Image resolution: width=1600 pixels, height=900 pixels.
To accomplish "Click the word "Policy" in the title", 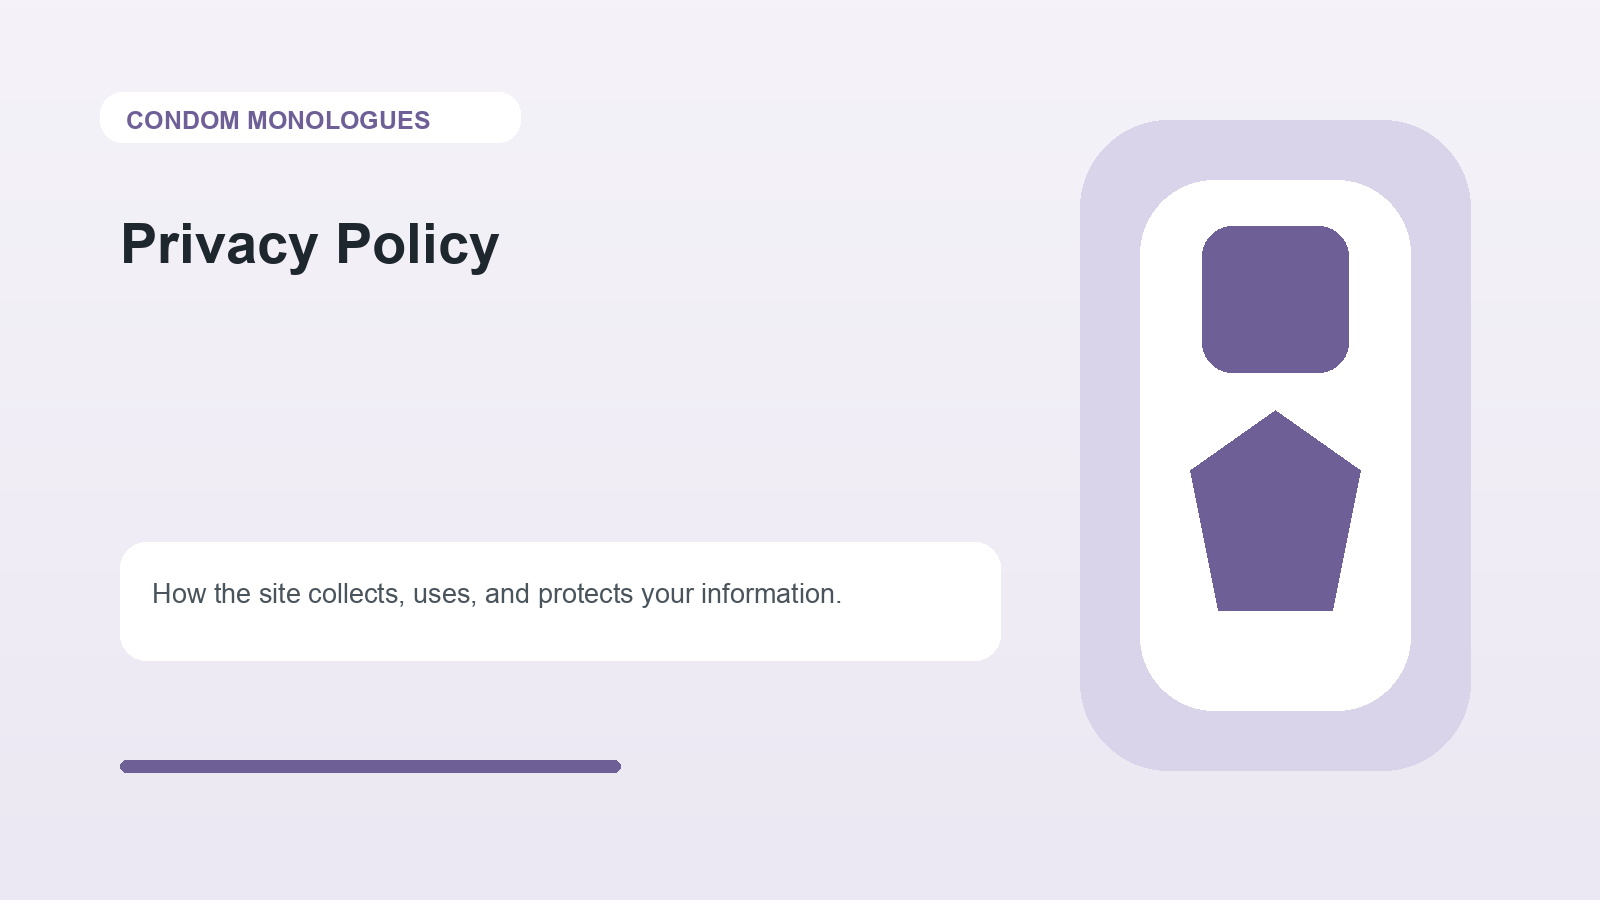I will pos(417,244).
